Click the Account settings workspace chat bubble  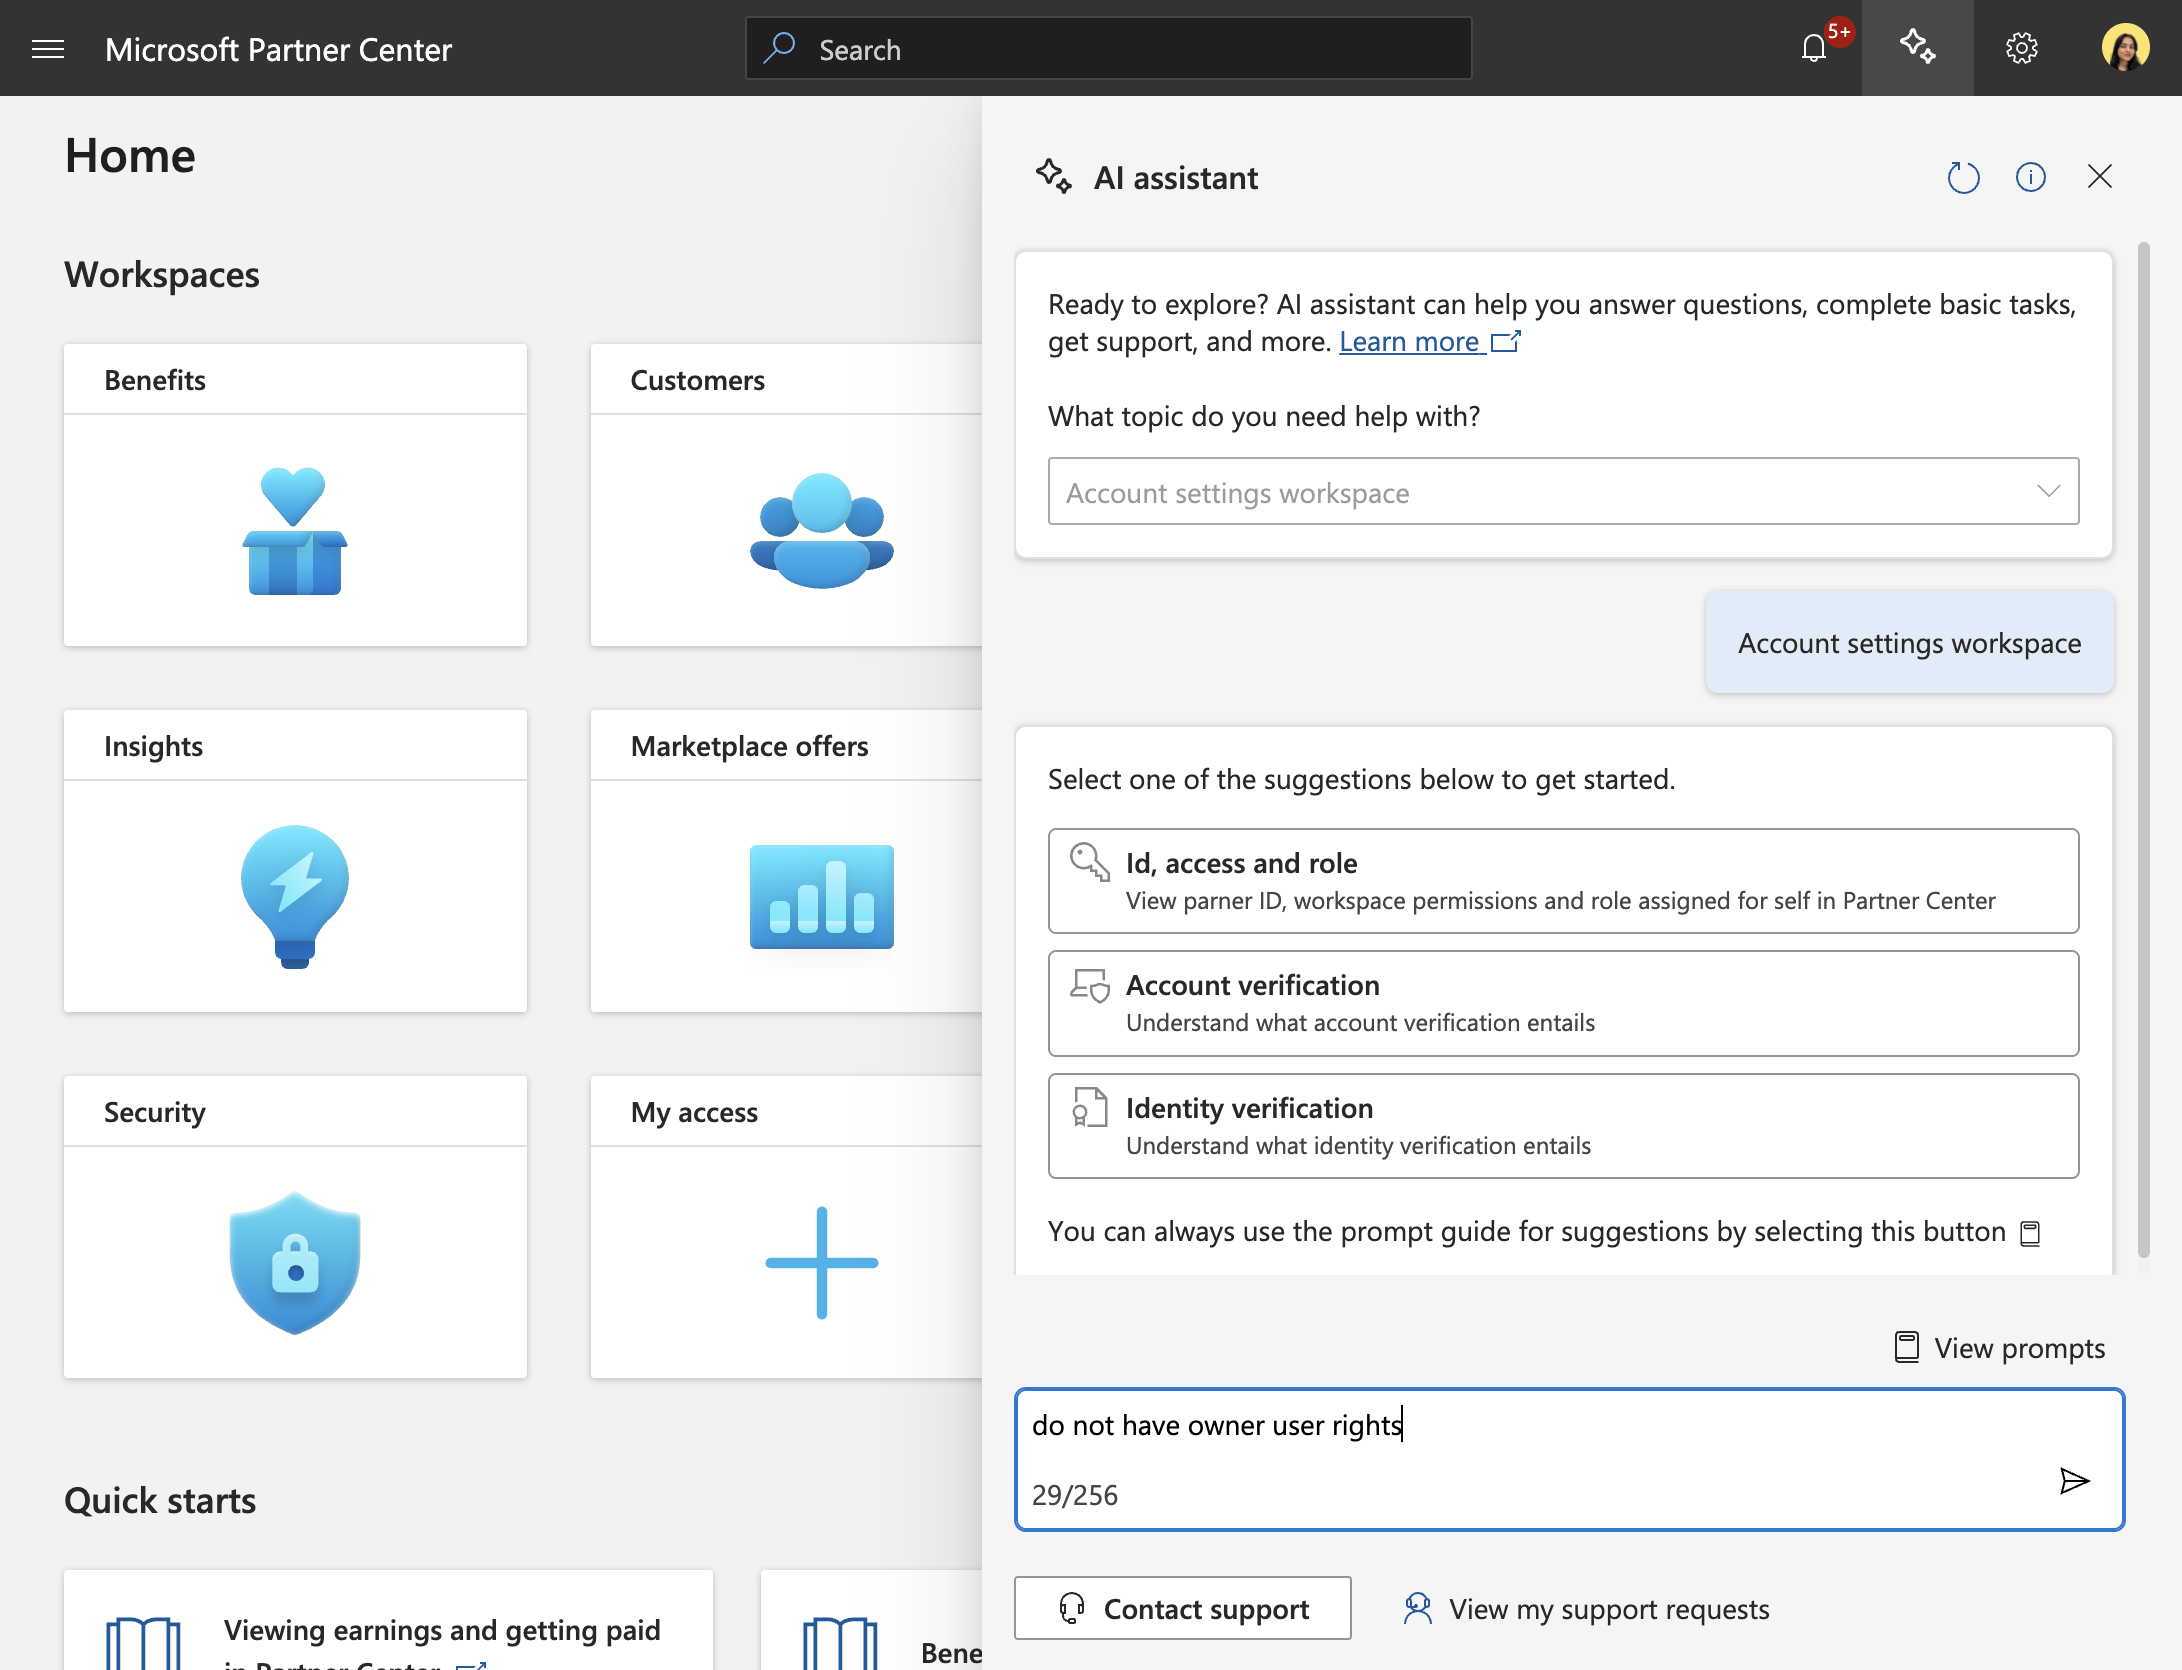tap(1909, 643)
